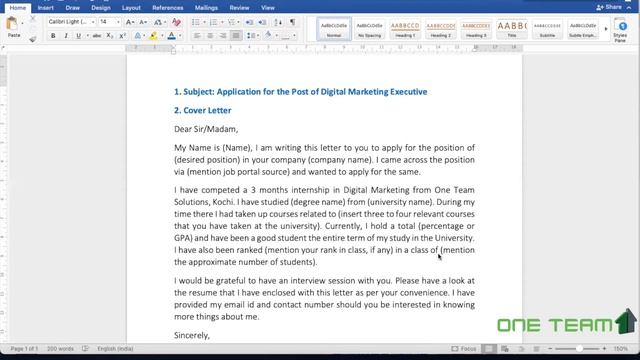This screenshot has width=640, height=360.
Task: Apply the text effects outlined A icon
Action: (138, 36)
